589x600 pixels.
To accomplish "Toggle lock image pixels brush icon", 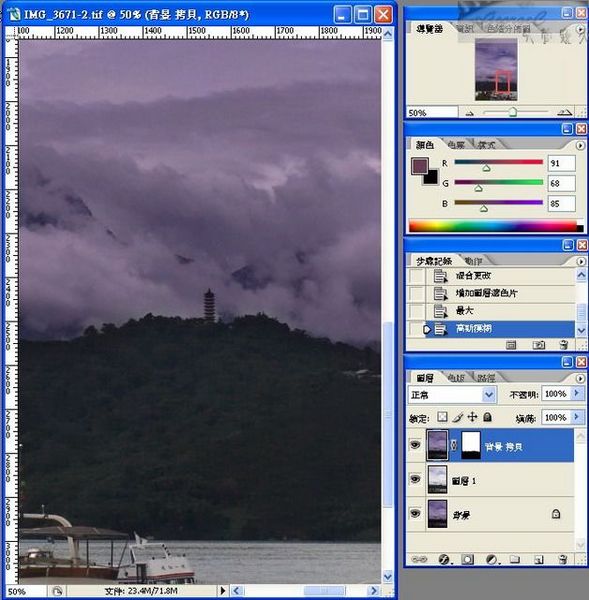I will (457, 417).
